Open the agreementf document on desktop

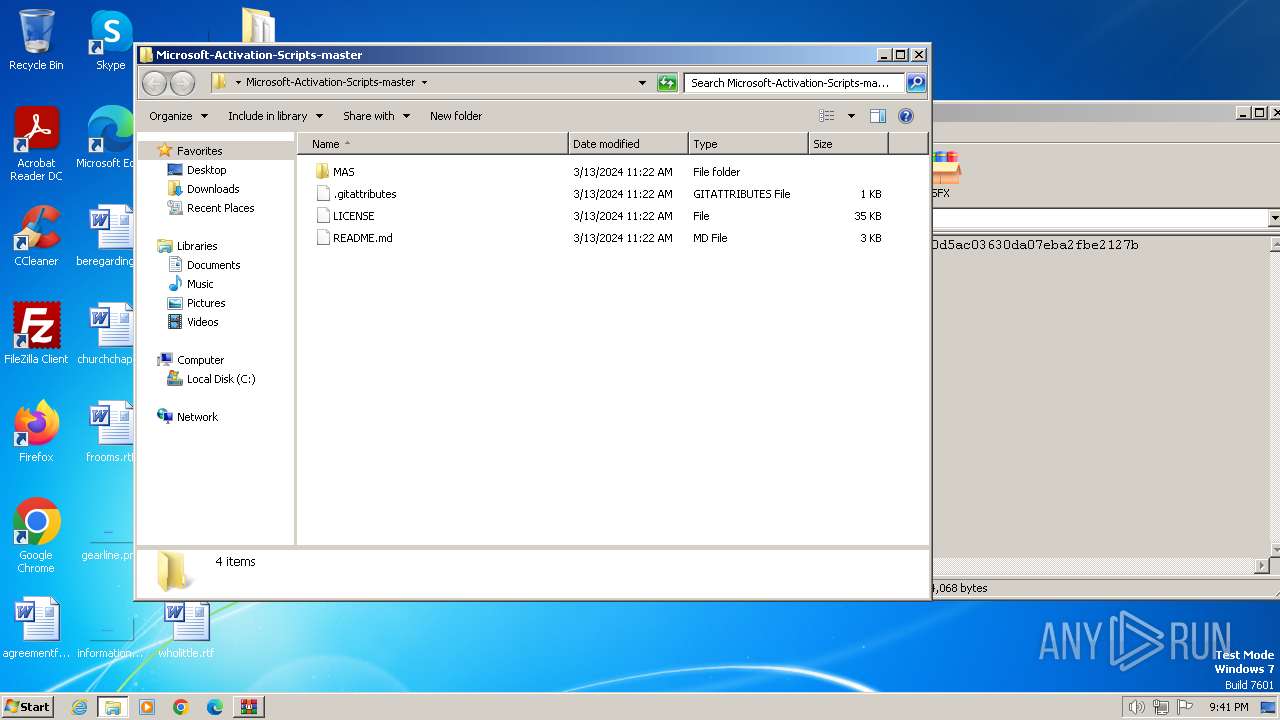36,628
